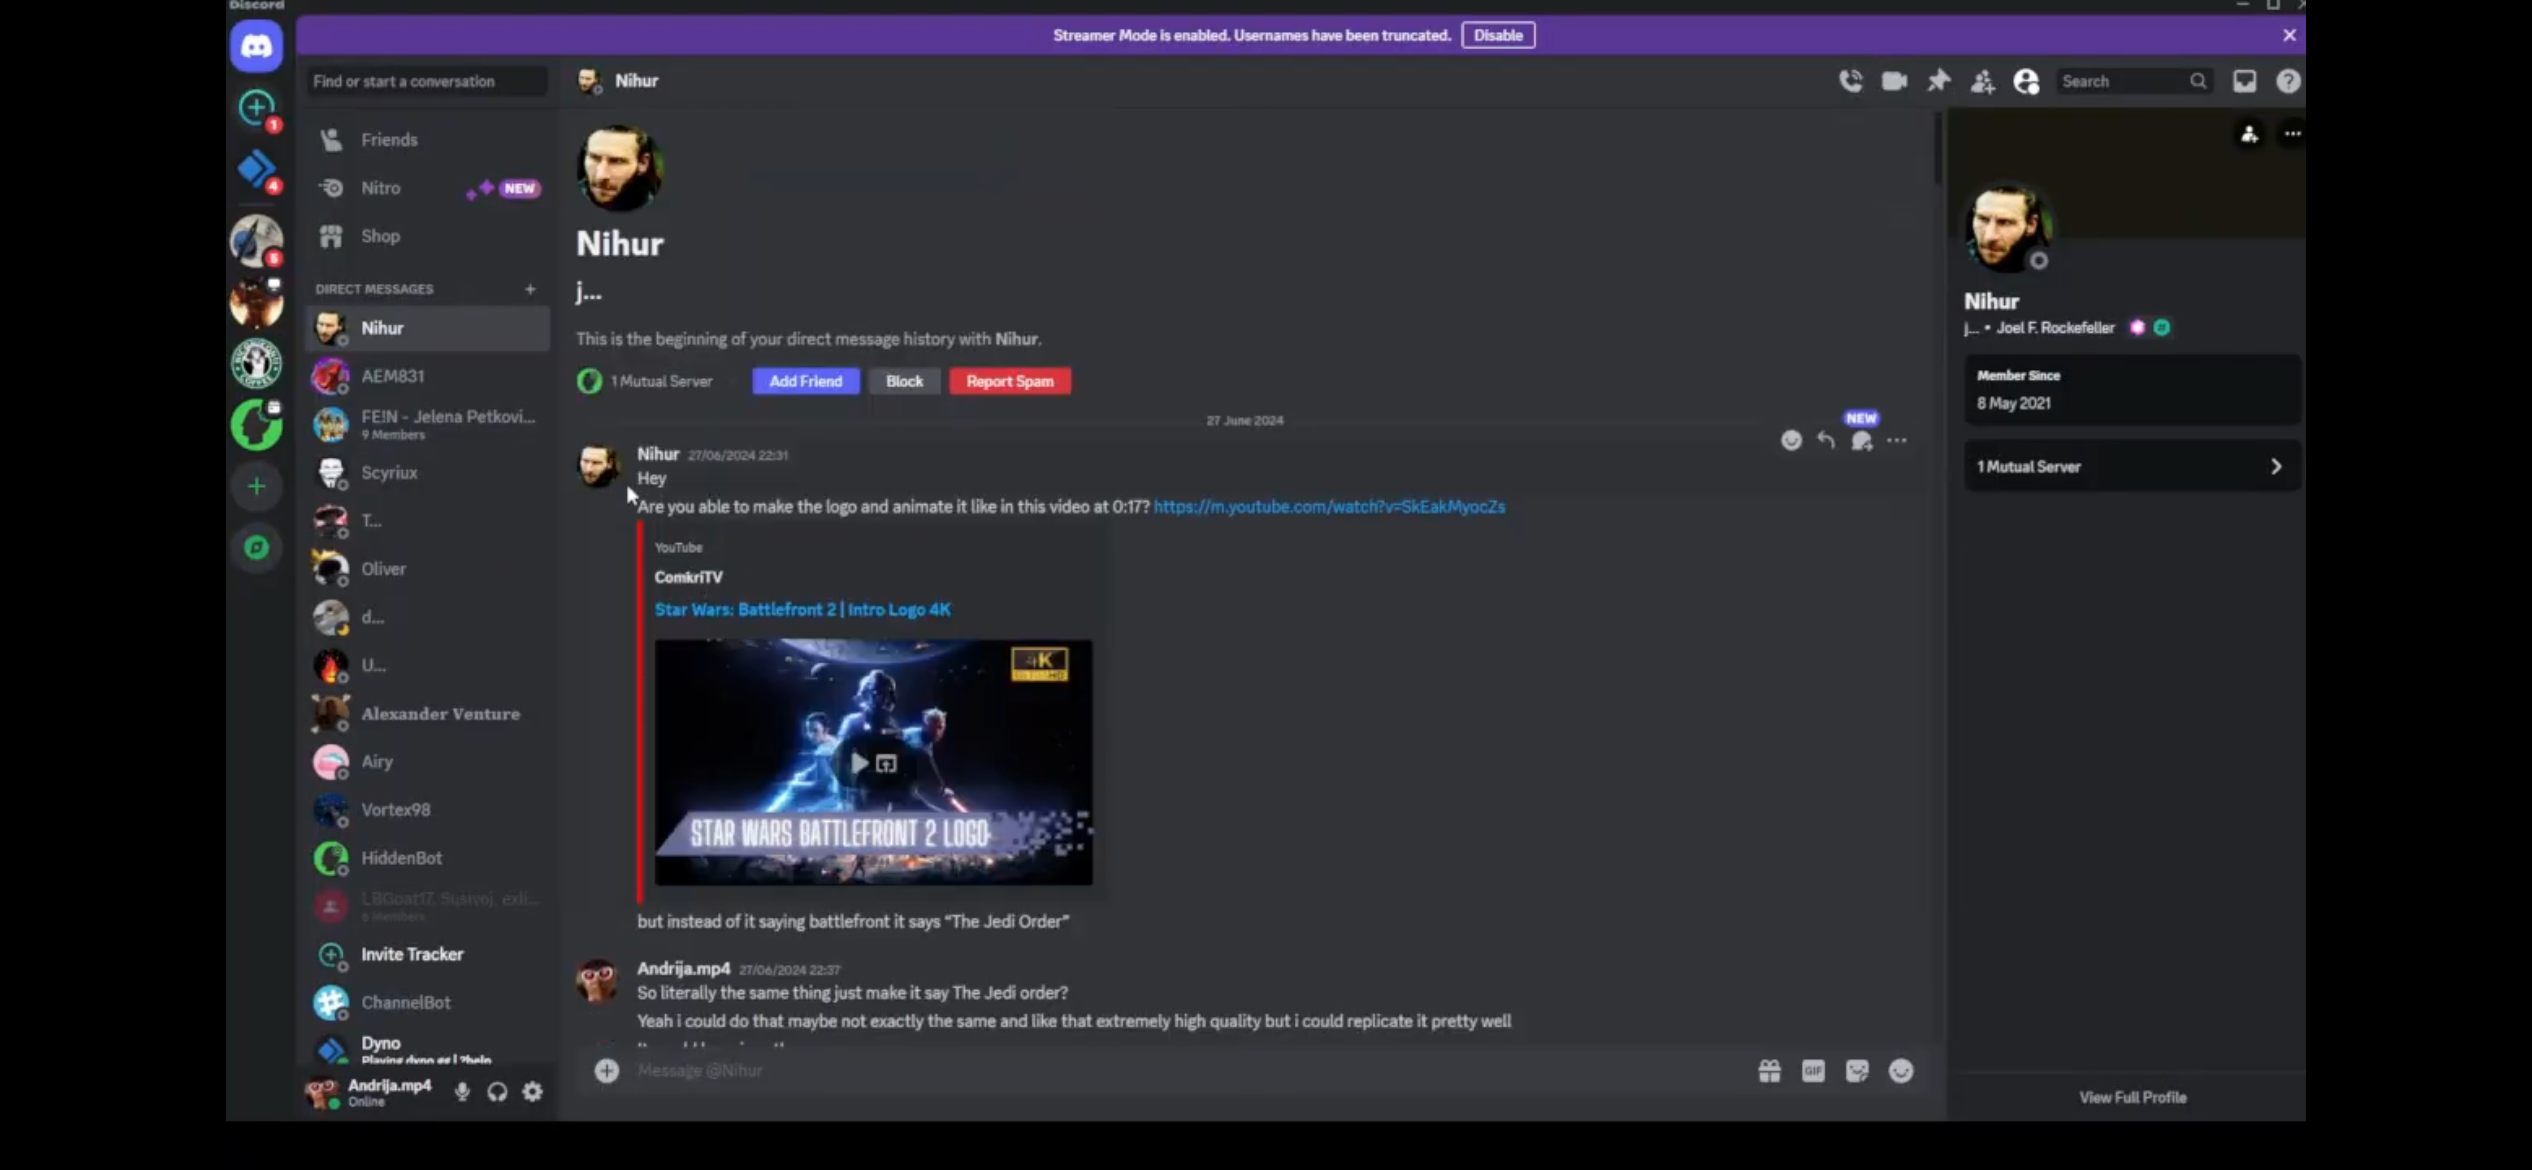Viewport: 2532px width, 1170px height.
Task: Open the Airy direct message
Action: tap(427, 762)
